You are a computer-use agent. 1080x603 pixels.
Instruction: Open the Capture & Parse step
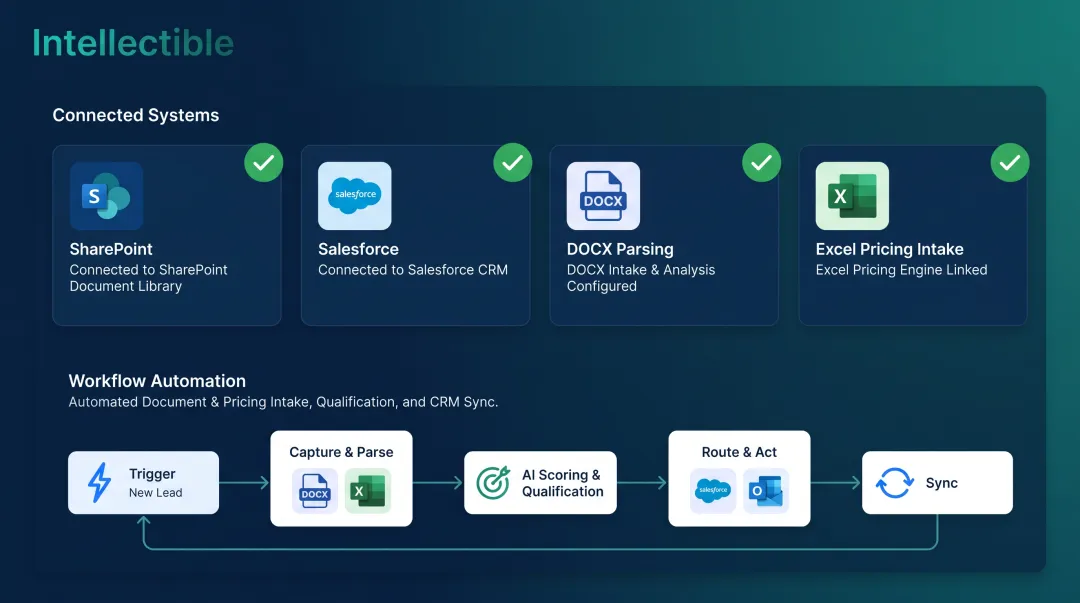pos(342,478)
